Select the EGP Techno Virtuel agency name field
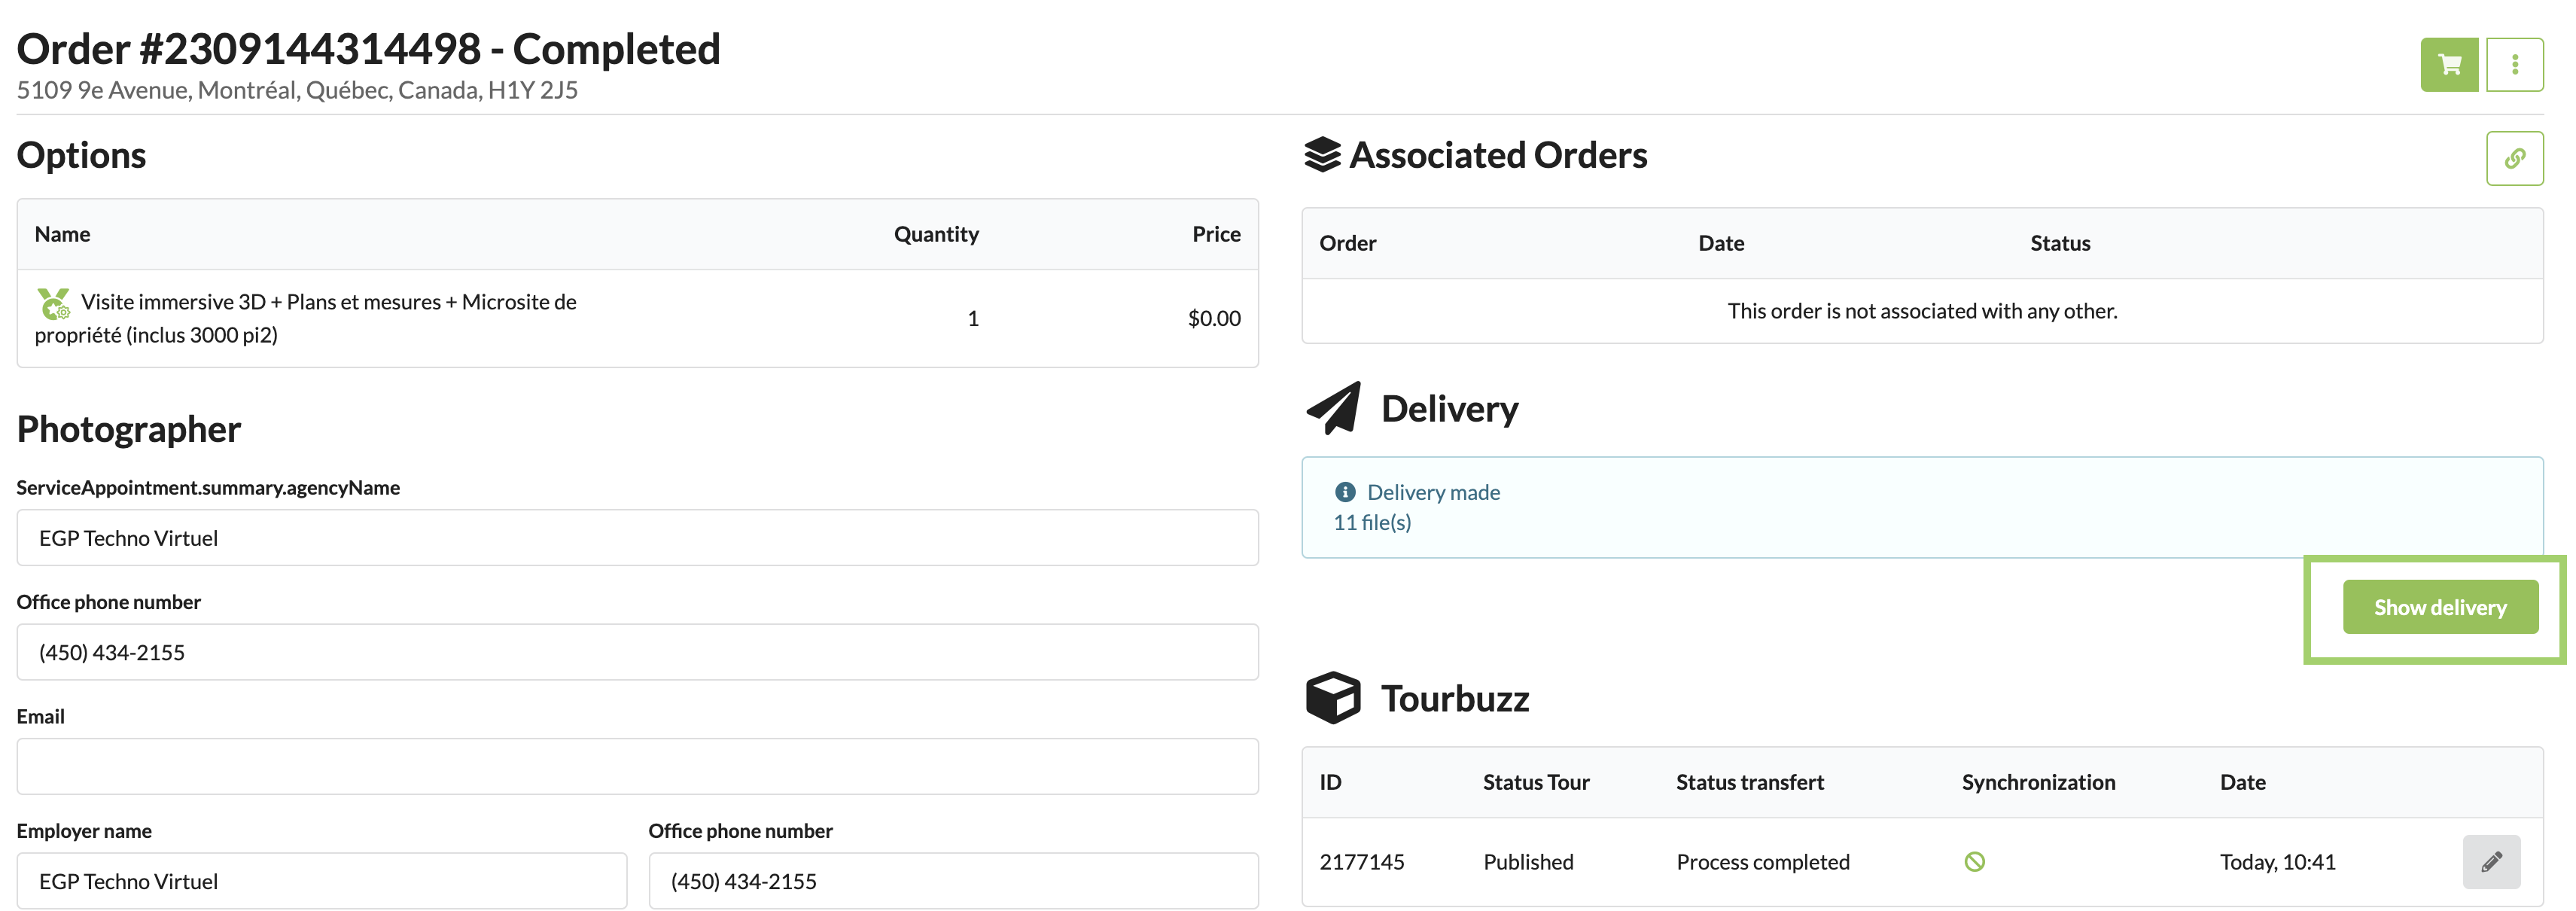This screenshot has height=911, width=2576. (638, 537)
